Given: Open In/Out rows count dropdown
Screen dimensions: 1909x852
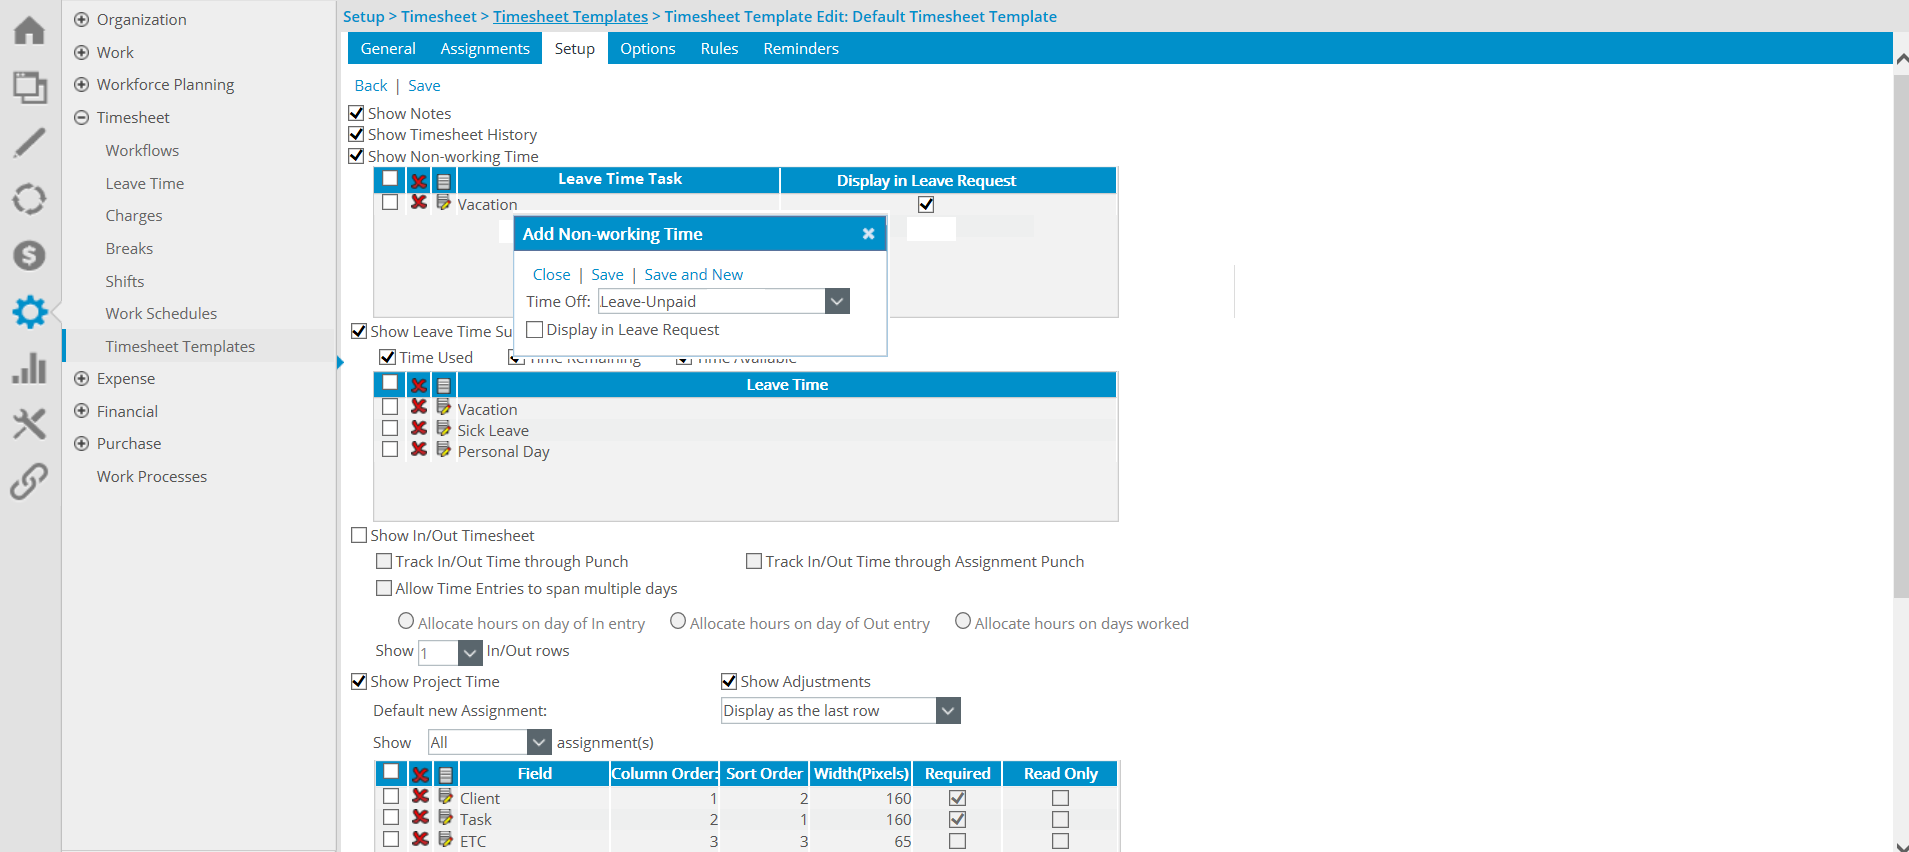Looking at the screenshot, I should [470, 652].
